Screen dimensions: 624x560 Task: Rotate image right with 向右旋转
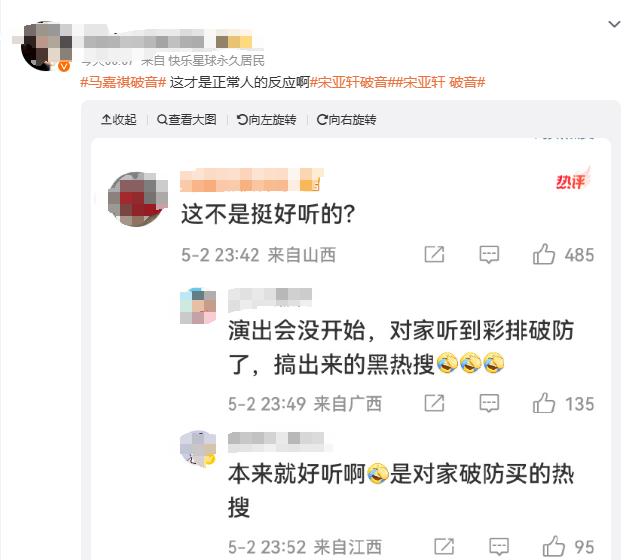(346, 119)
